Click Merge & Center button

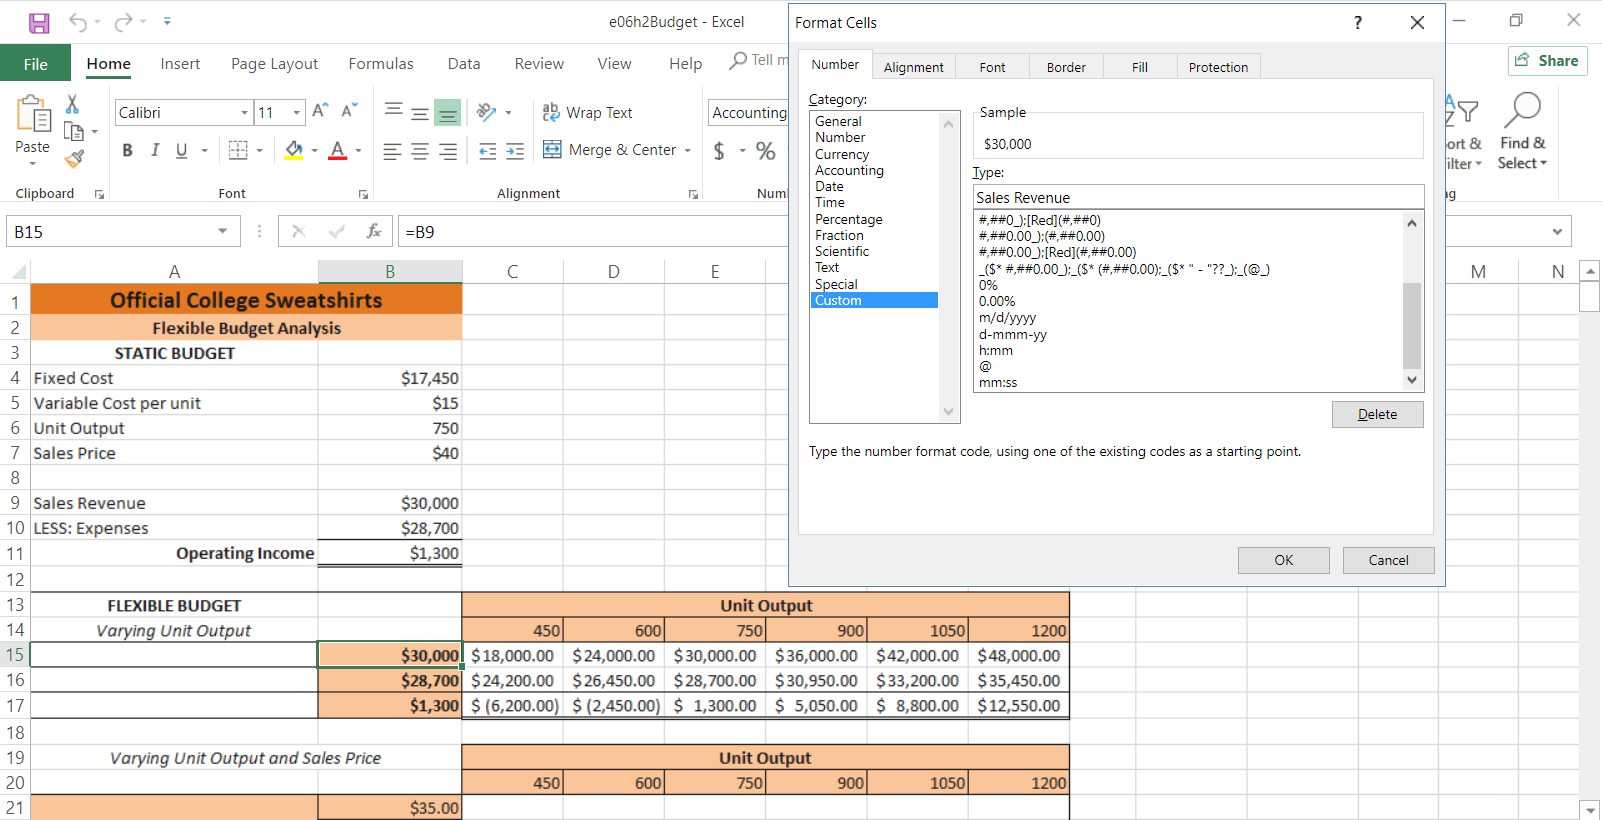click(x=609, y=149)
